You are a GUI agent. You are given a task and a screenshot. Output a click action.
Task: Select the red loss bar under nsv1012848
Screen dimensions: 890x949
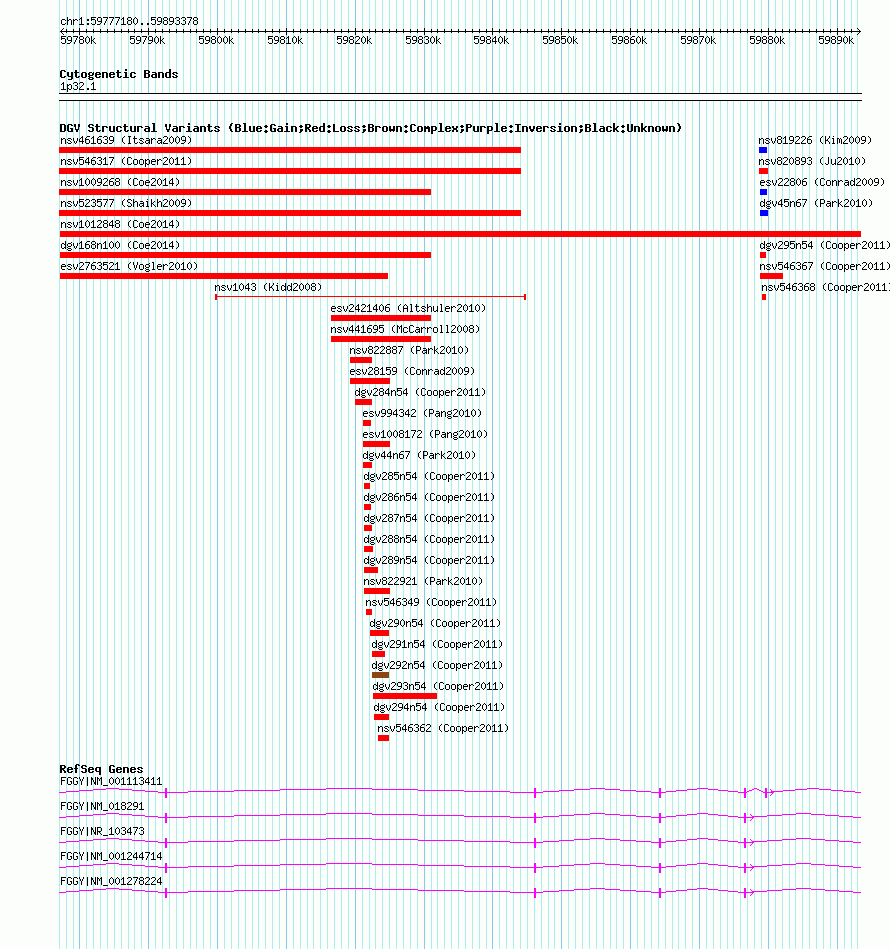(460, 234)
